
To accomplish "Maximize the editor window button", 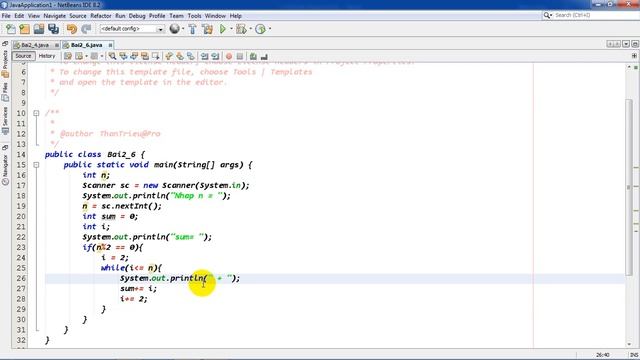I will coord(635,44).
